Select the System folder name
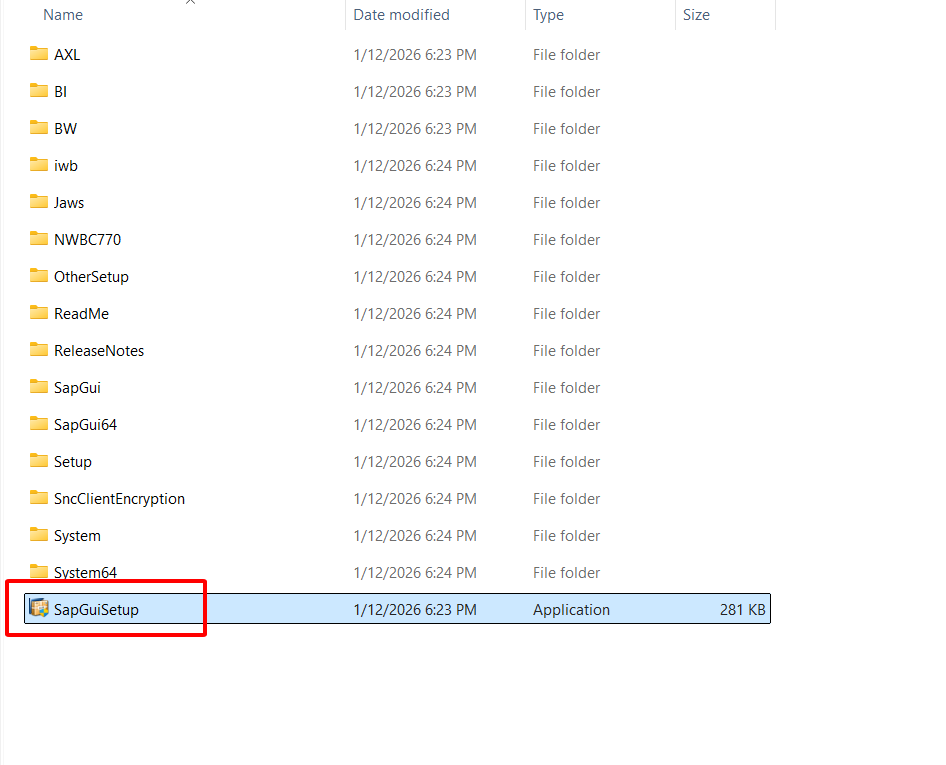Image resolution: width=946 pixels, height=765 pixels. click(x=77, y=536)
